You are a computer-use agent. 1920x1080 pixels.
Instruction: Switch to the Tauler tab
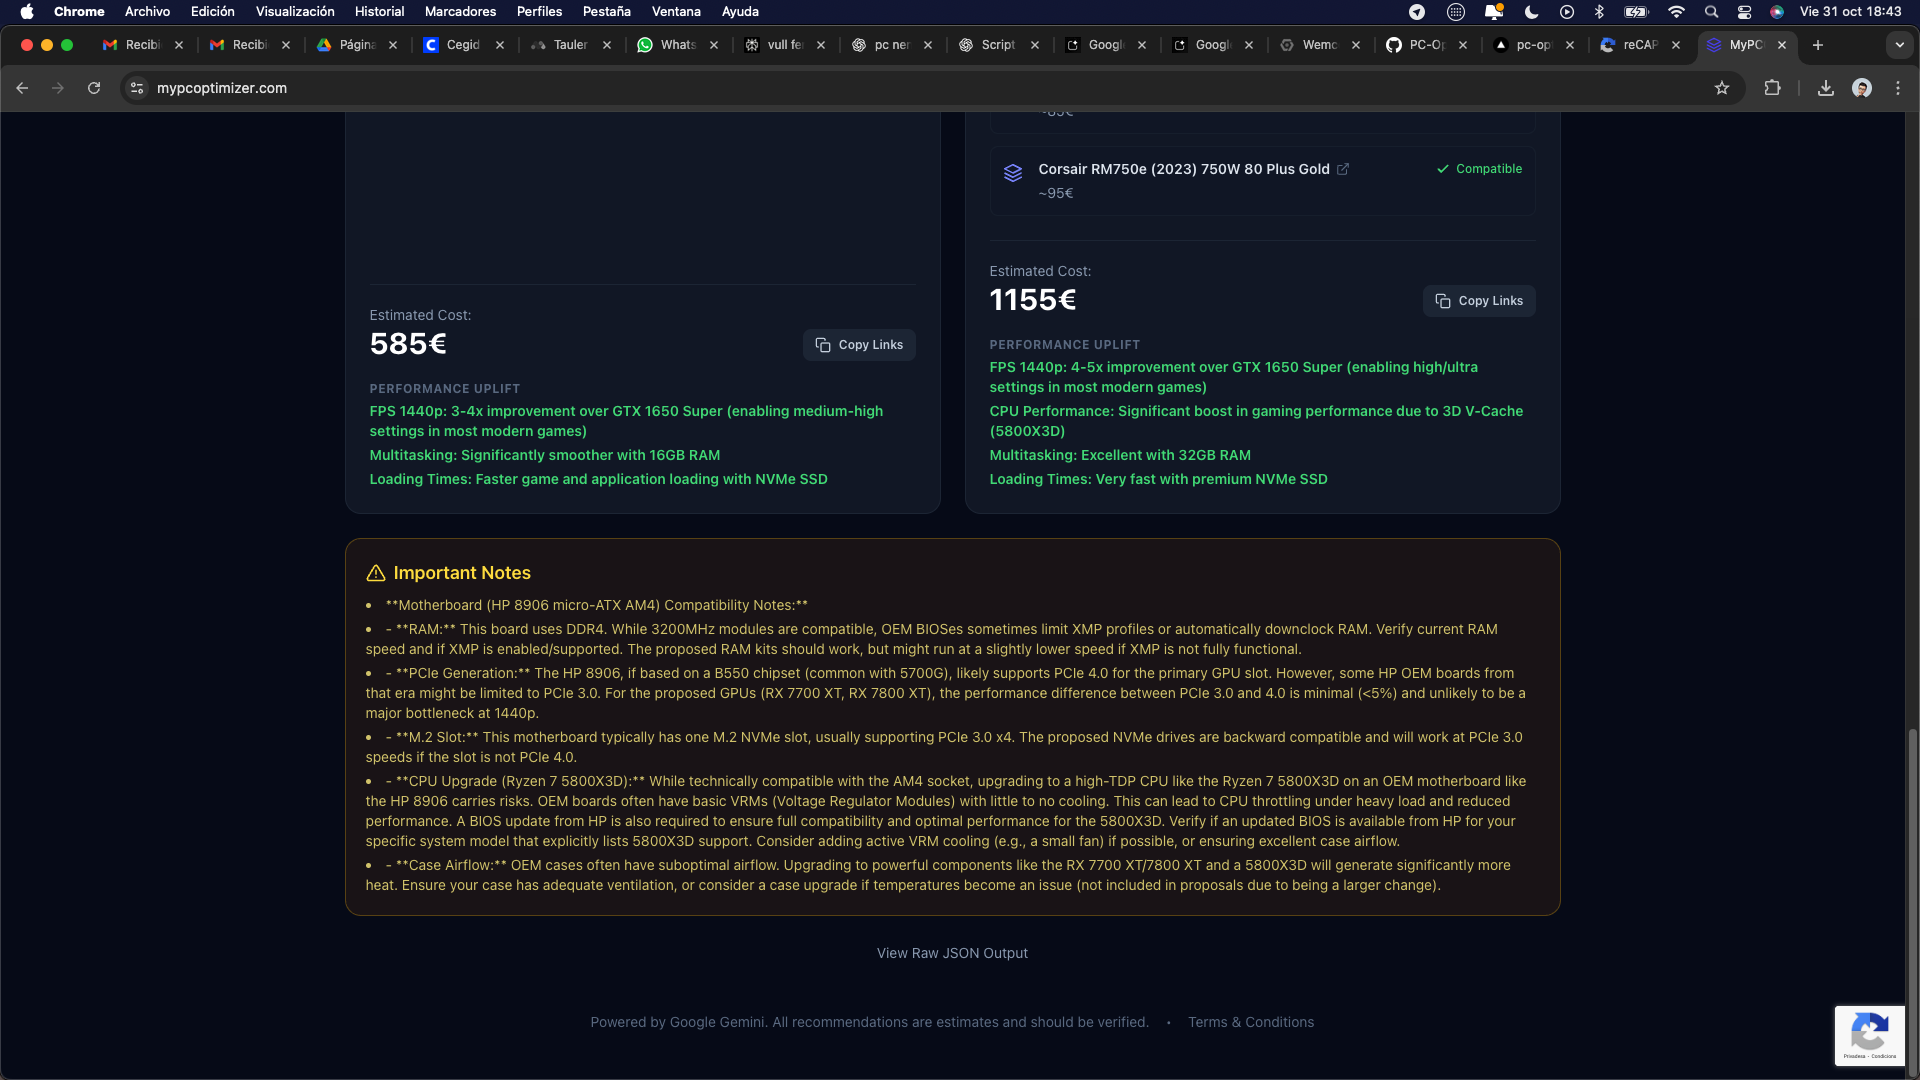(x=571, y=45)
